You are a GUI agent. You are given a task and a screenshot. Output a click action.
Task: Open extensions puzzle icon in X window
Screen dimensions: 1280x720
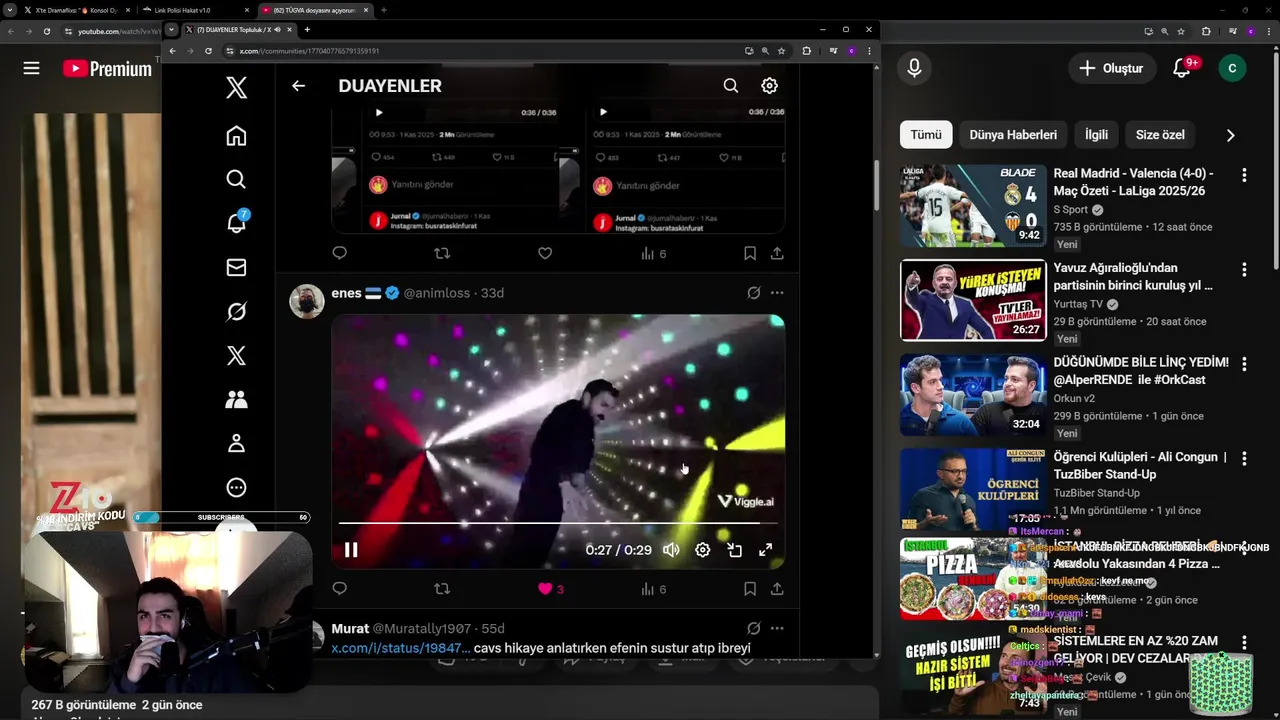click(x=806, y=51)
